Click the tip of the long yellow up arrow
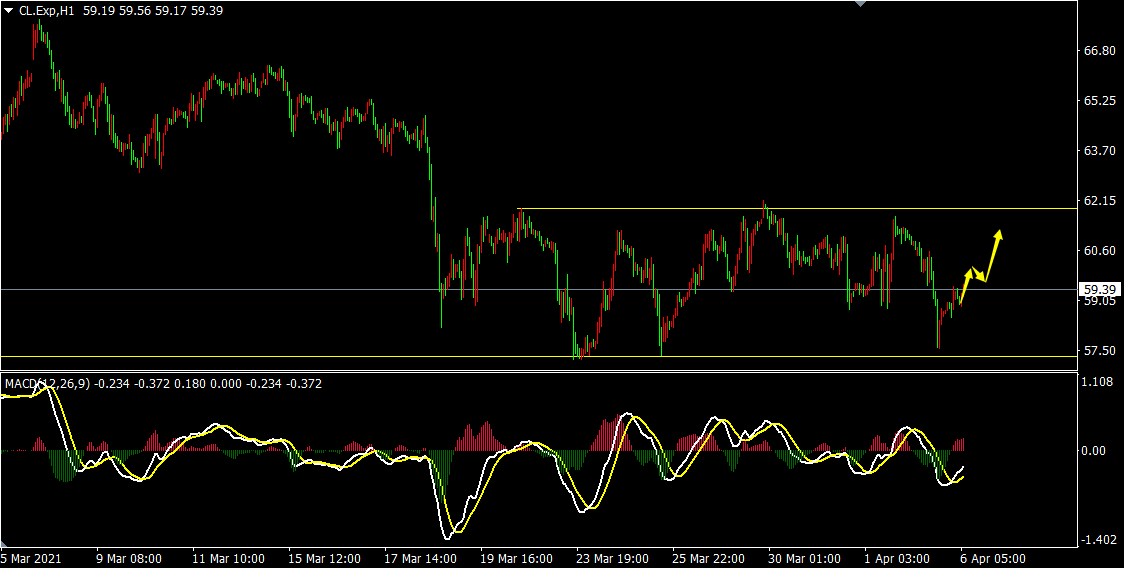1124x568 pixels. 998,233
